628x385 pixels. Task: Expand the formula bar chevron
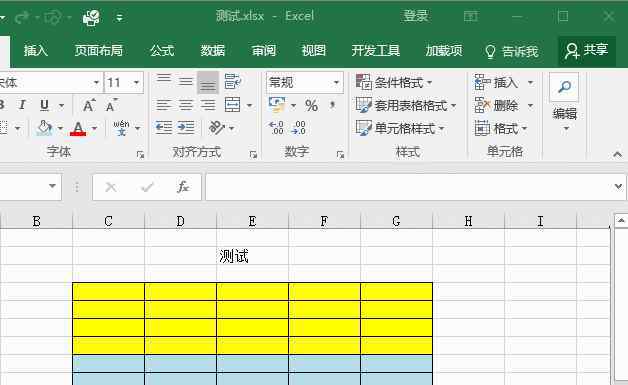(618, 186)
